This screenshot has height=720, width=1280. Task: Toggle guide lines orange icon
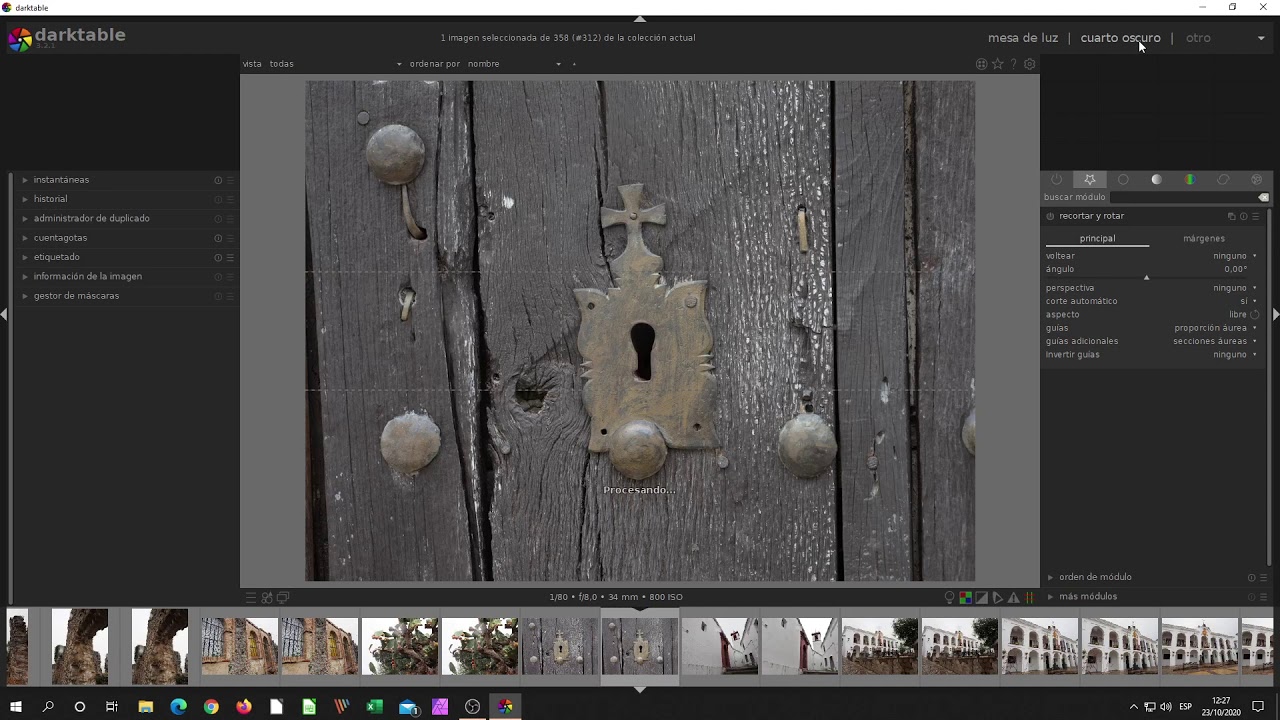pyautogui.click(x=1029, y=598)
